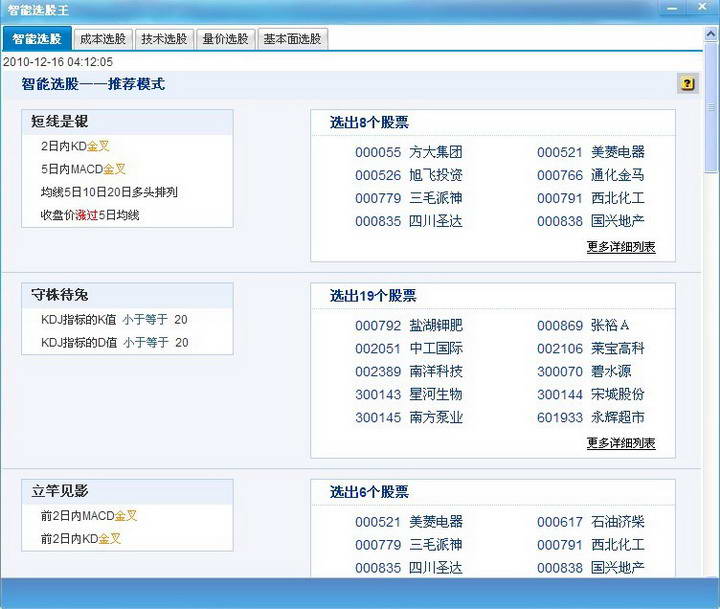
Task: Switch to the 智能选股 tab
Action: point(37,39)
